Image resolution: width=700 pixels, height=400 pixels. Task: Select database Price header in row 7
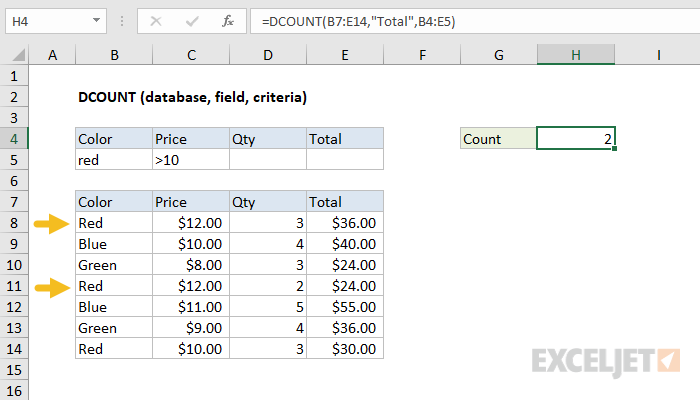click(191, 202)
